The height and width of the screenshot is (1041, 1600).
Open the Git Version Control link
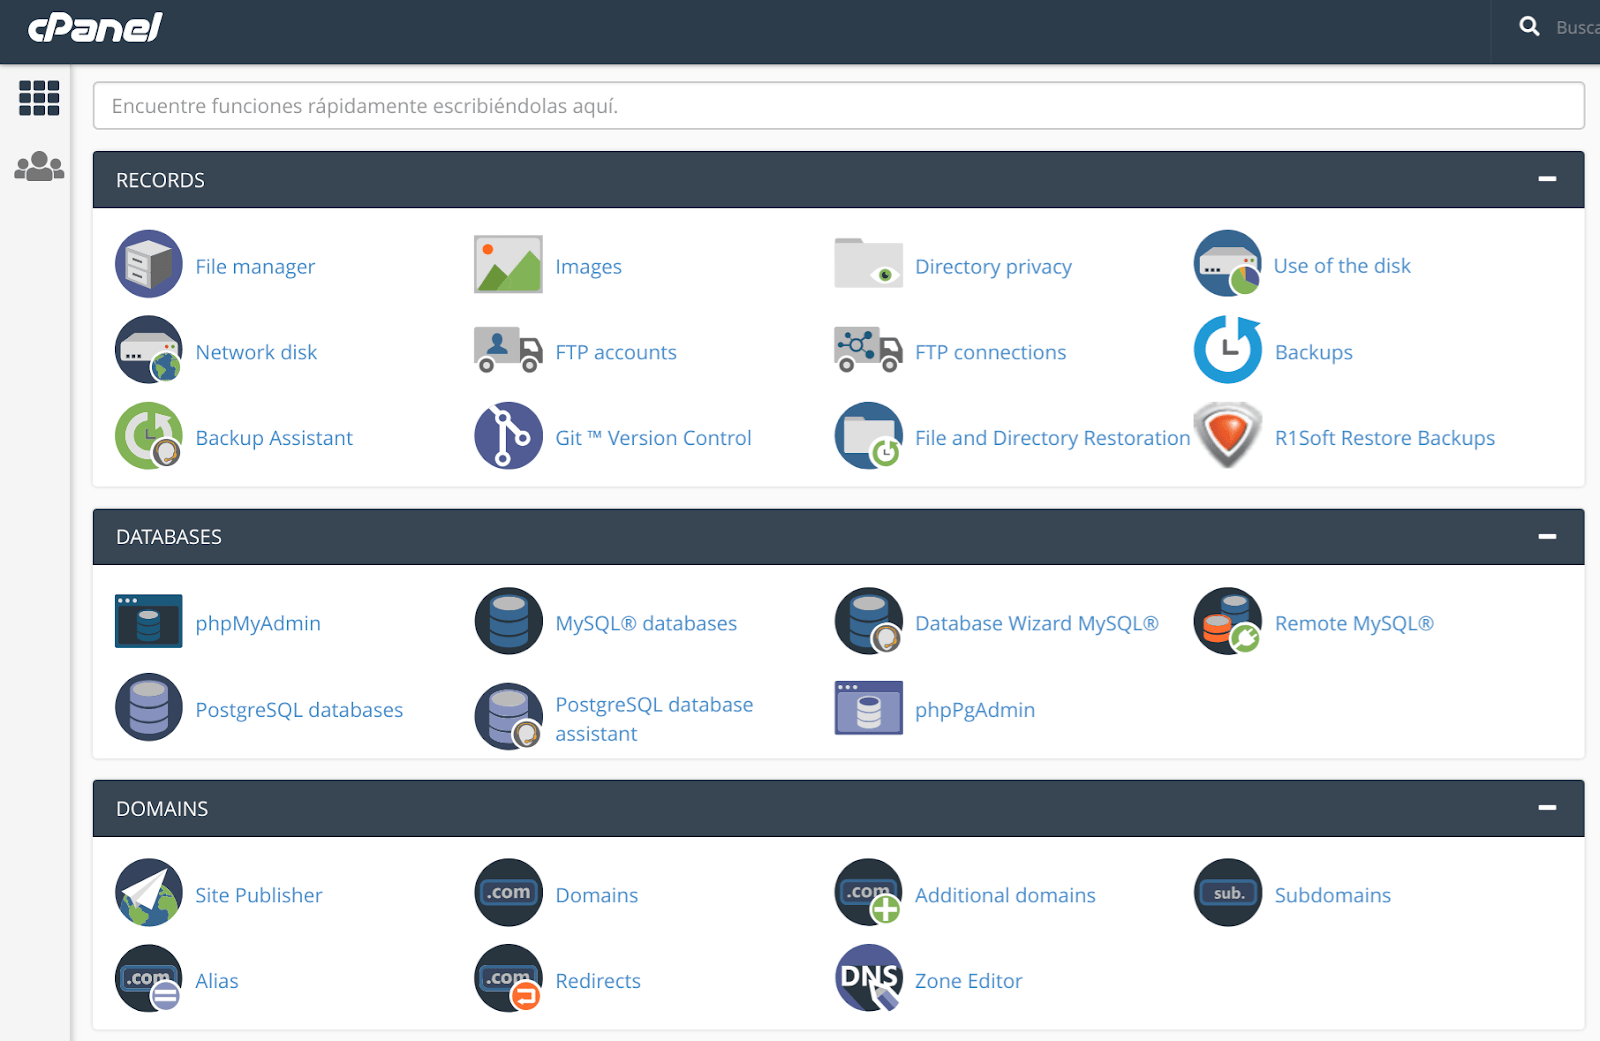coord(653,438)
